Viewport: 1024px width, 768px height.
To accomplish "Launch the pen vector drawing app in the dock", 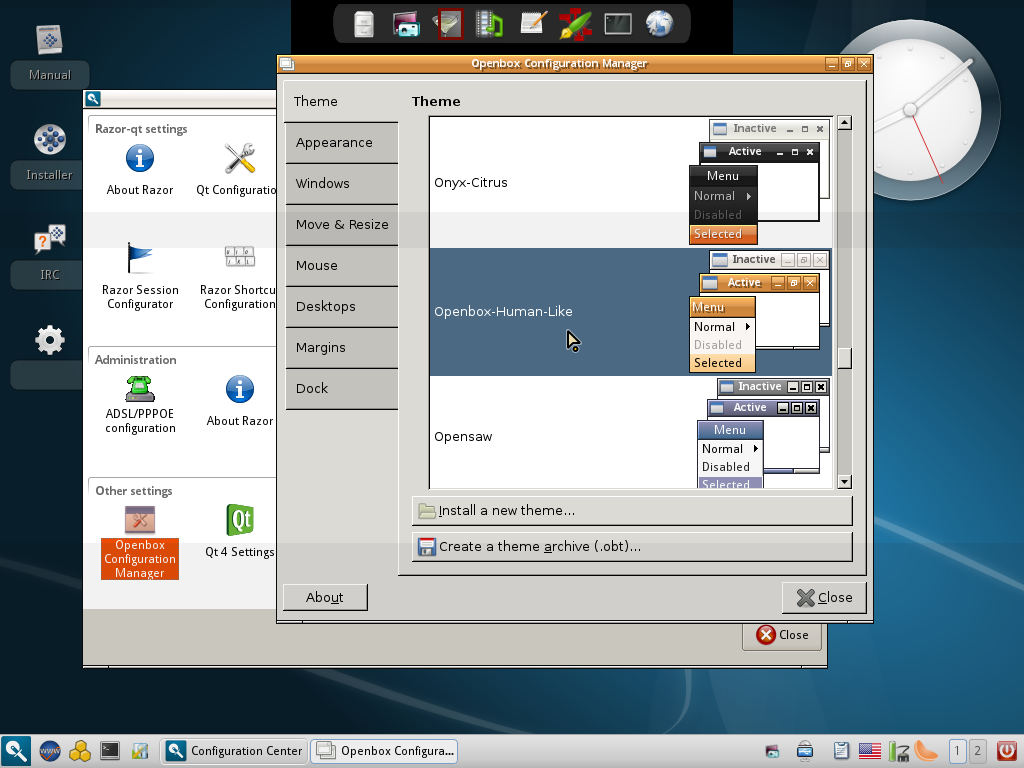I will [x=575, y=24].
